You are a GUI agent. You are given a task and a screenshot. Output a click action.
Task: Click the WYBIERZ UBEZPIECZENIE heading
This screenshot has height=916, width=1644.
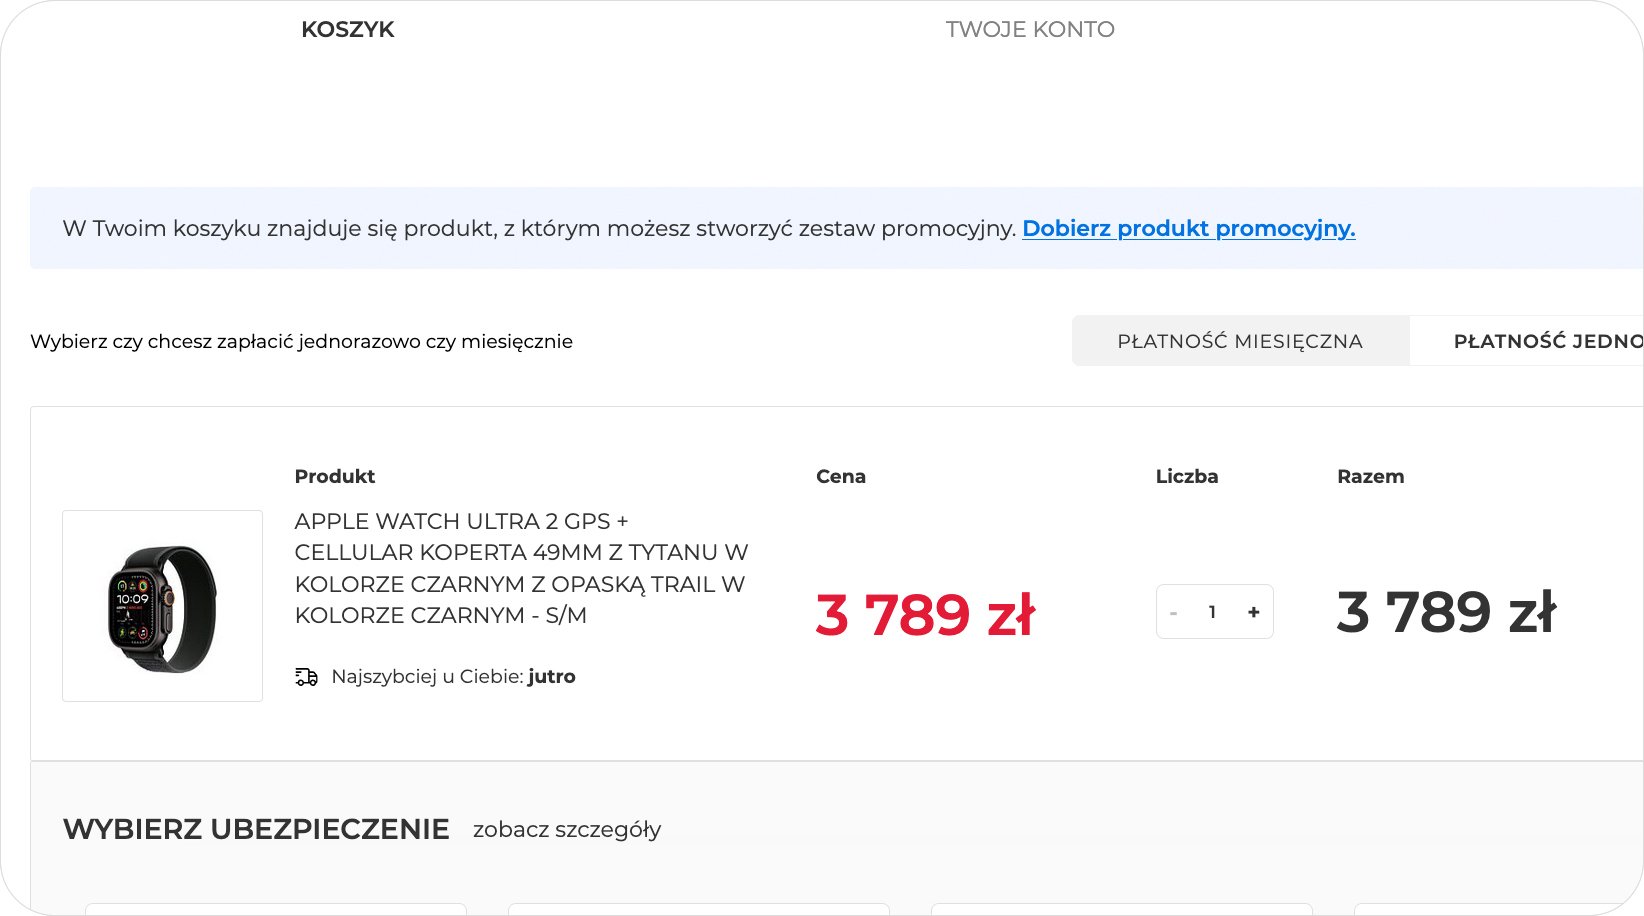click(256, 830)
